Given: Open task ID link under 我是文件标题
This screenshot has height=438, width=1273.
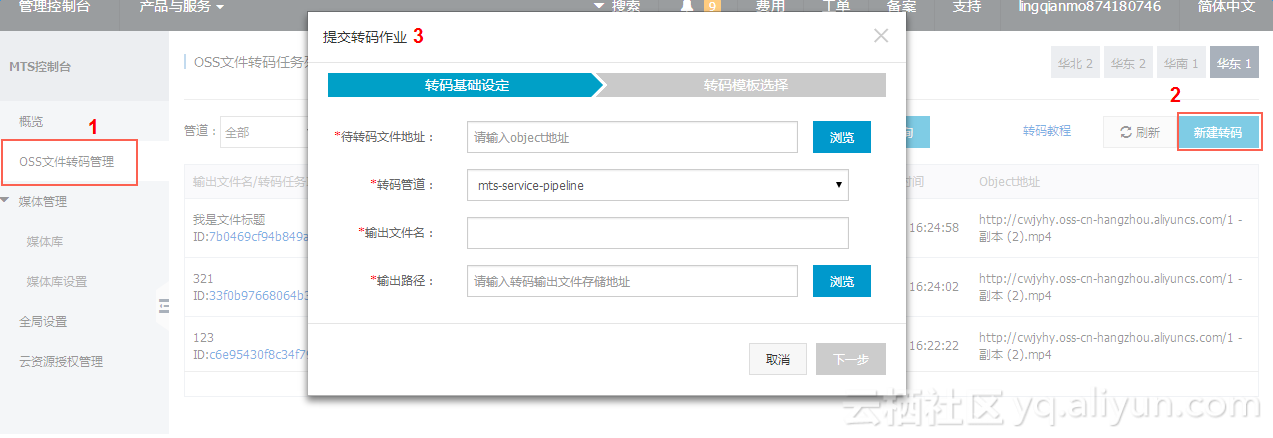Looking at the screenshot, I should coord(258,237).
